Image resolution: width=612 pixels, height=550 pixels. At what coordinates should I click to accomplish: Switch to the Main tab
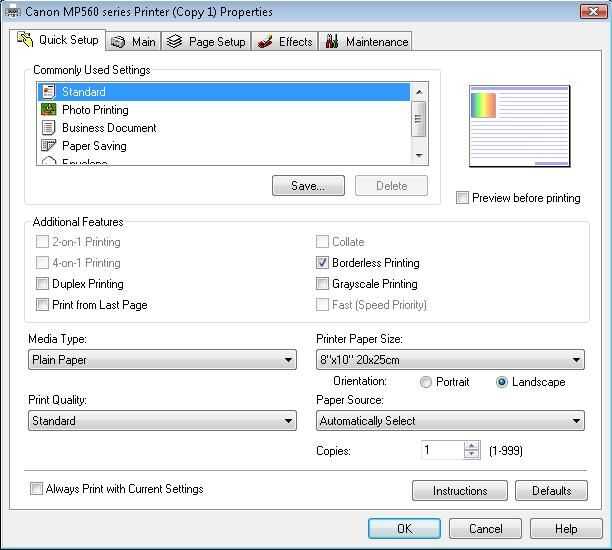133,41
